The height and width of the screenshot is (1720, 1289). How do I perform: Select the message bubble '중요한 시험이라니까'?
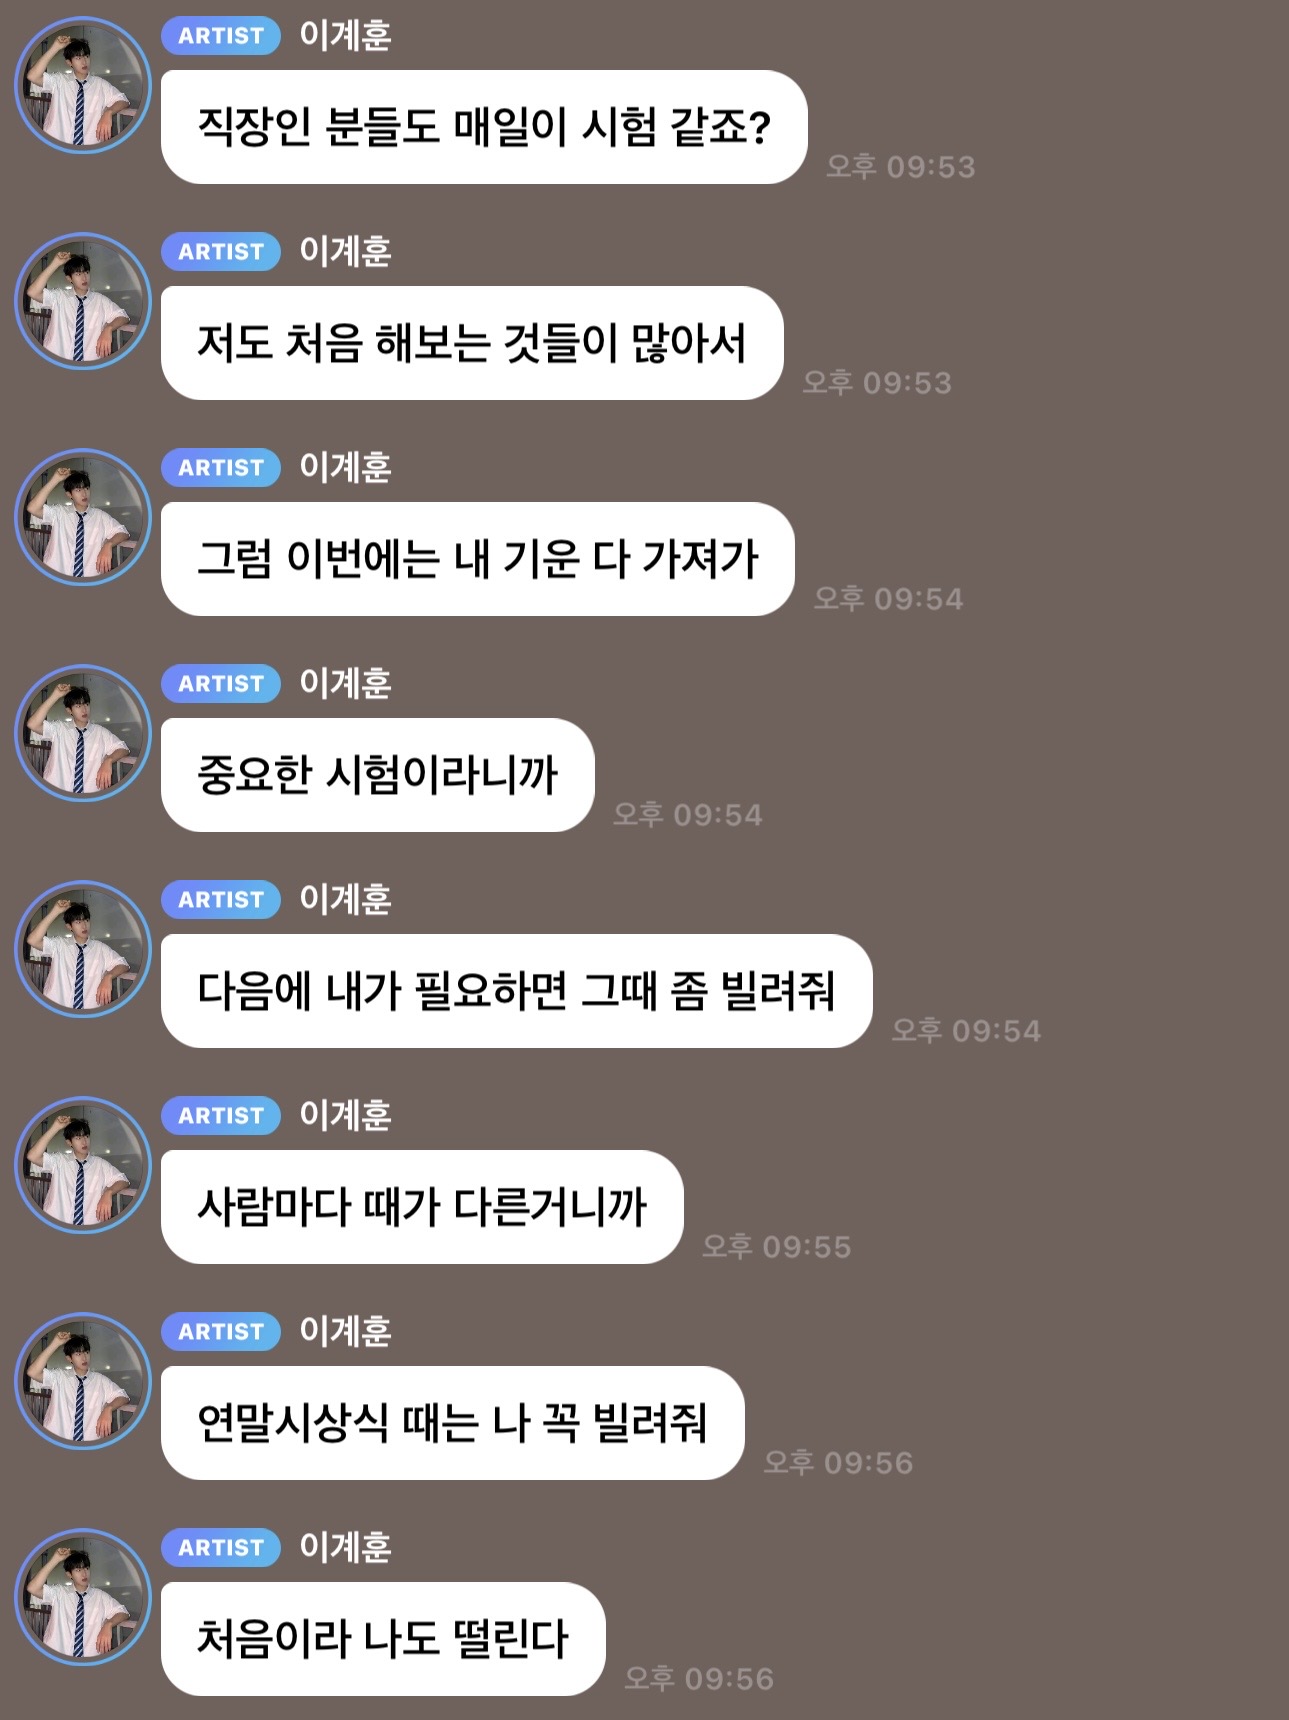(378, 775)
